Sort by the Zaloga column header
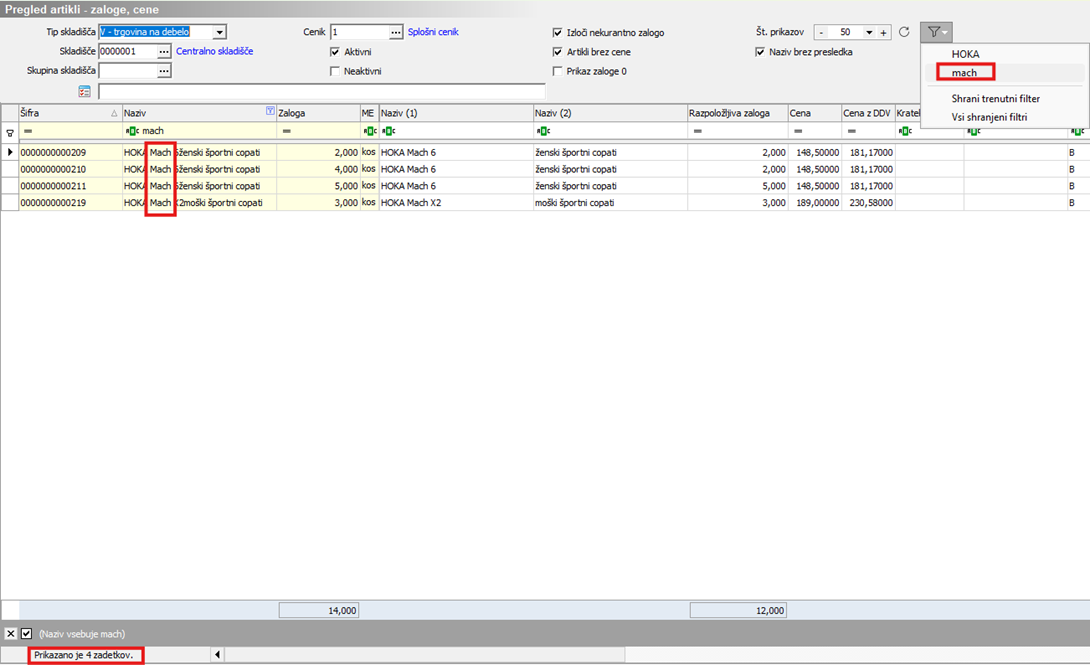Screen dimensions: 1090x665 pyautogui.click(x=318, y=113)
